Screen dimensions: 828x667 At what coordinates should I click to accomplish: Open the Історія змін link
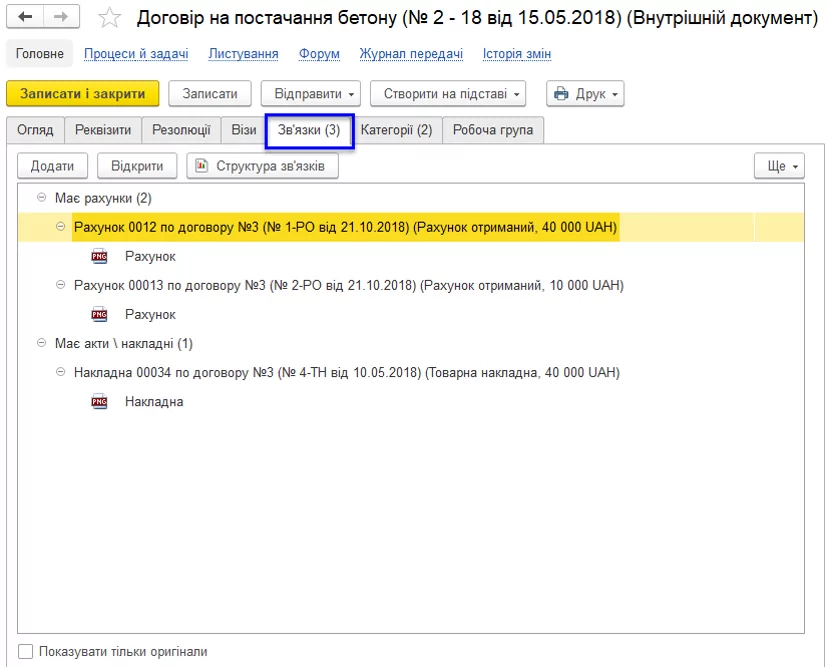click(516, 54)
